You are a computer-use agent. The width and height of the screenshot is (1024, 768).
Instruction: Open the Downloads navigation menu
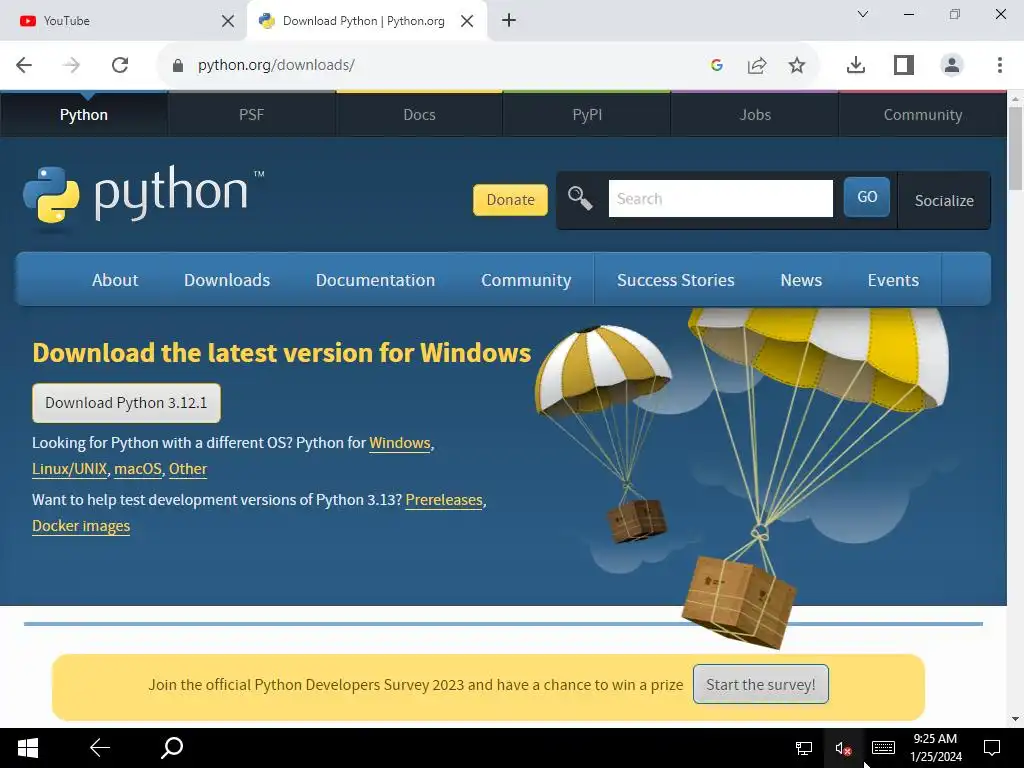pyautogui.click(x=227, y=280)
